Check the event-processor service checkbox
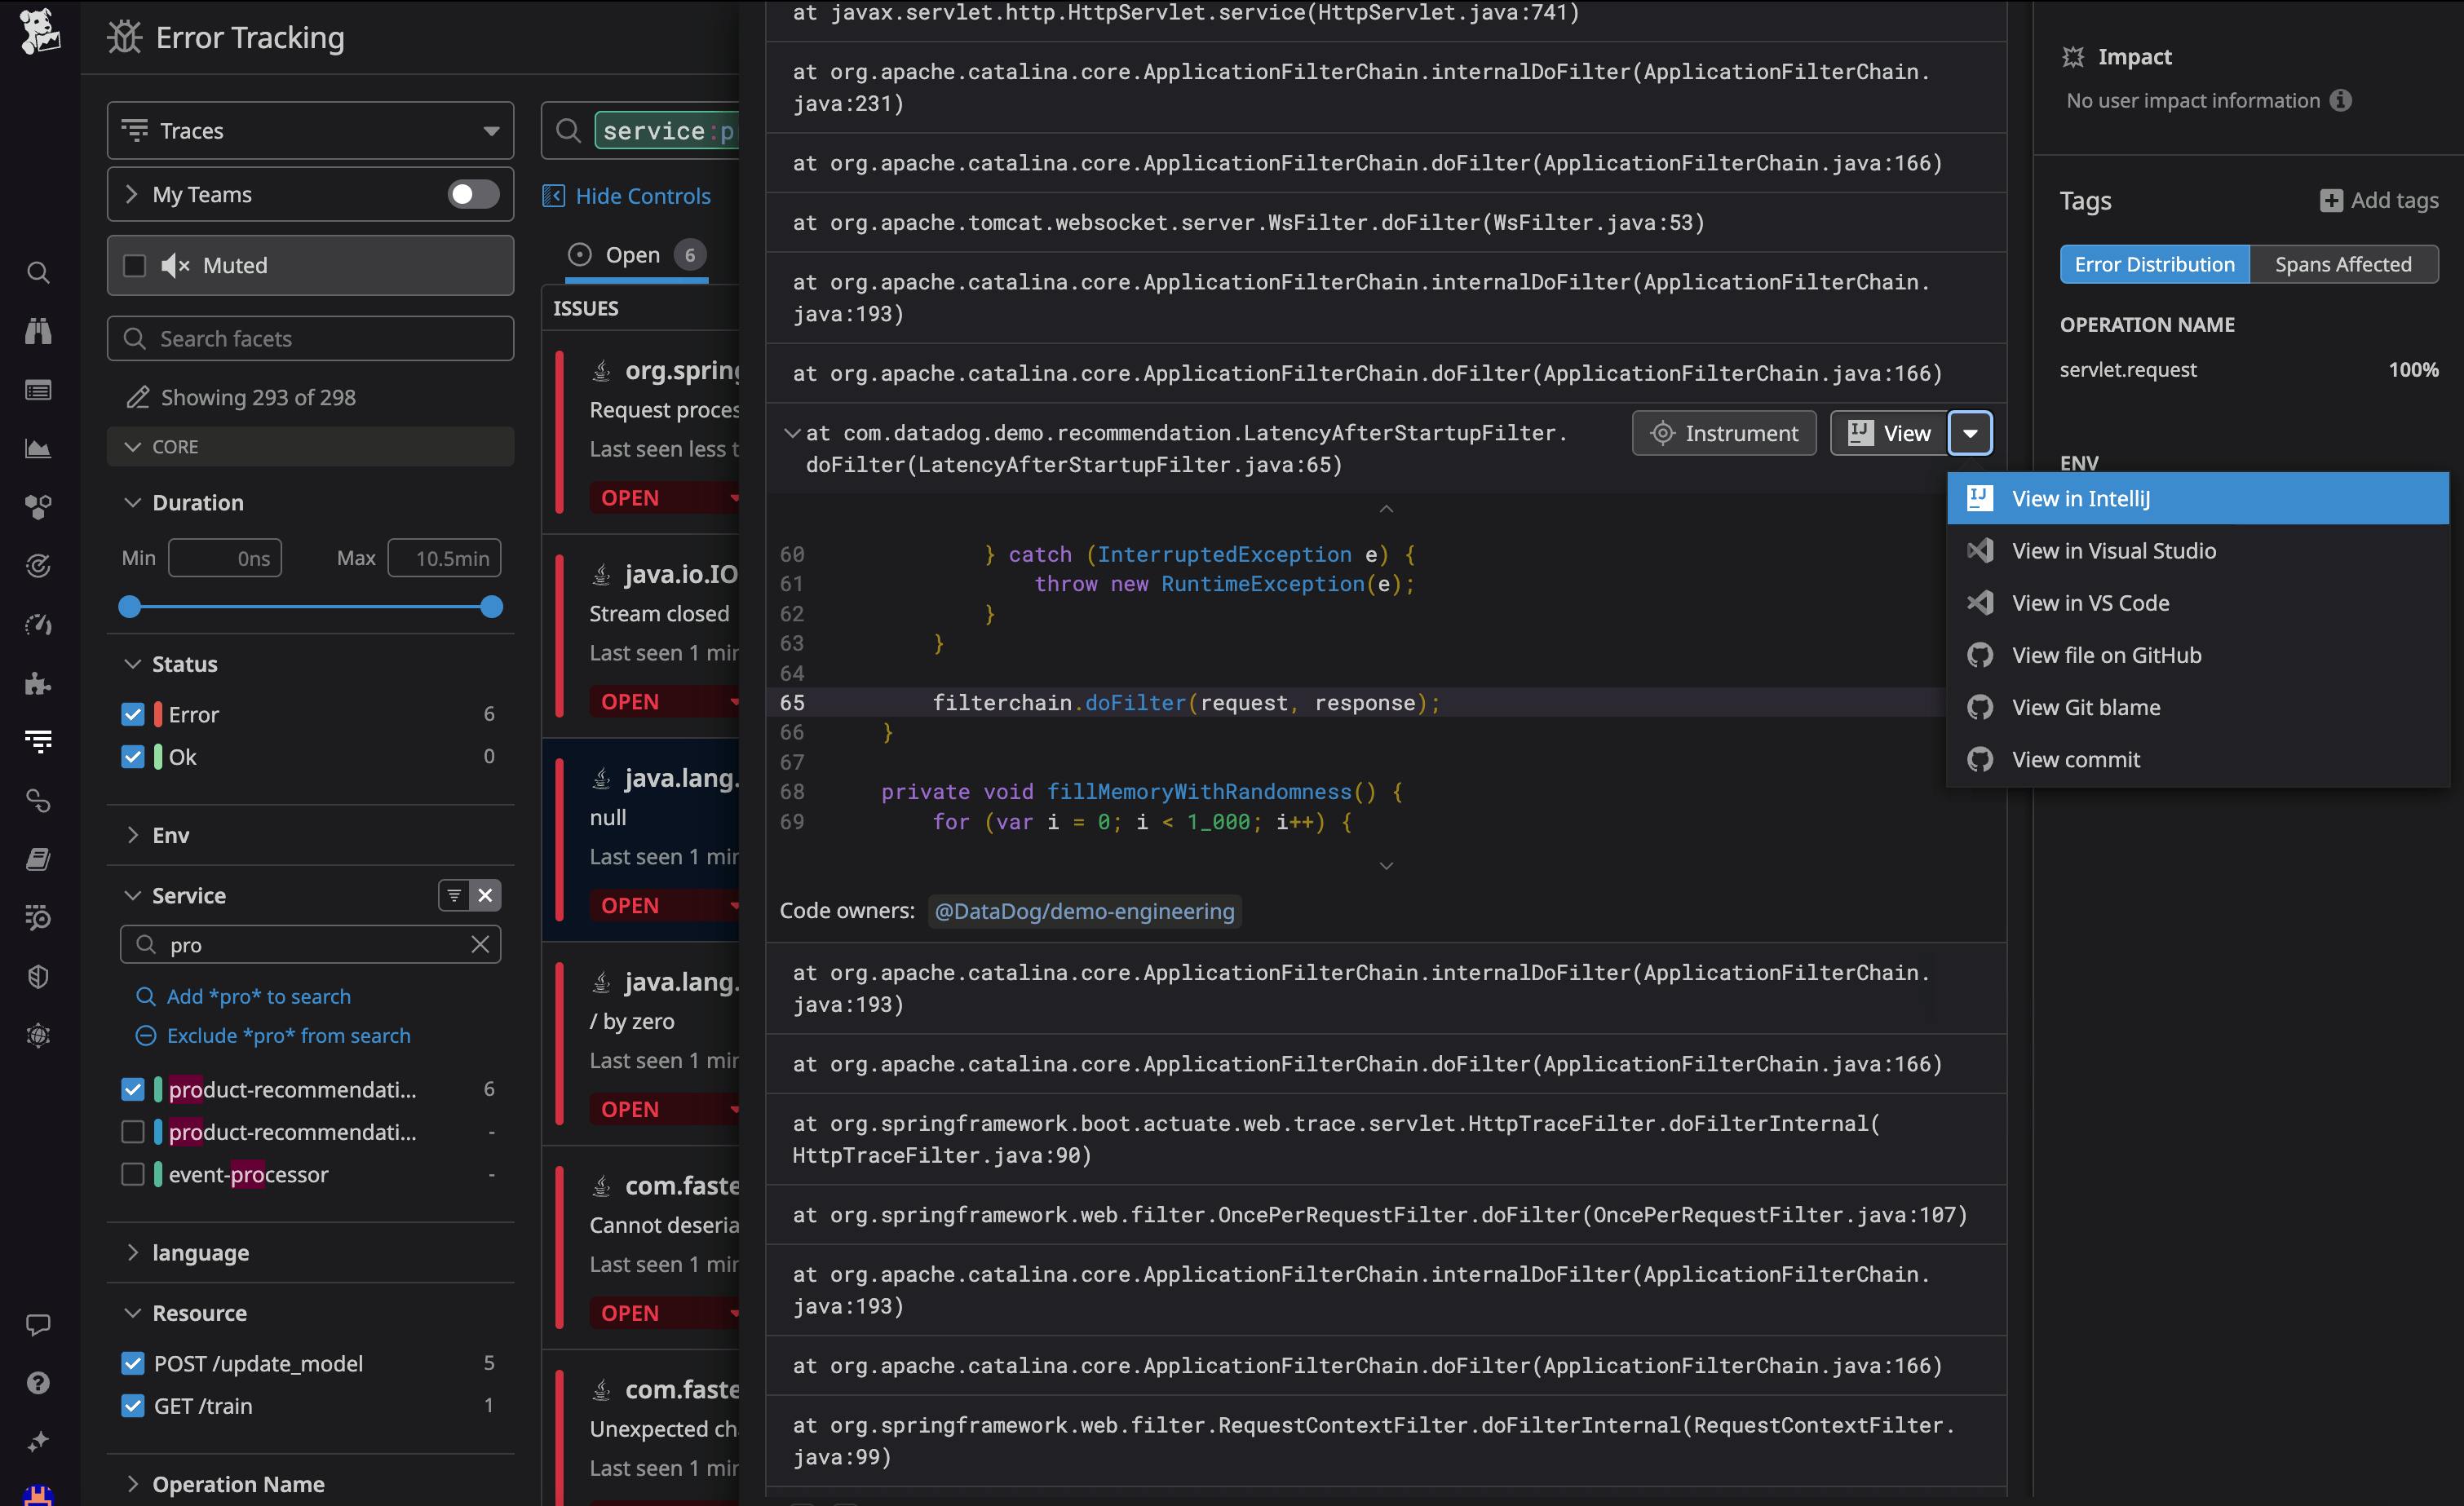Screen dimensions: 2464x1506 [132, 1174]
